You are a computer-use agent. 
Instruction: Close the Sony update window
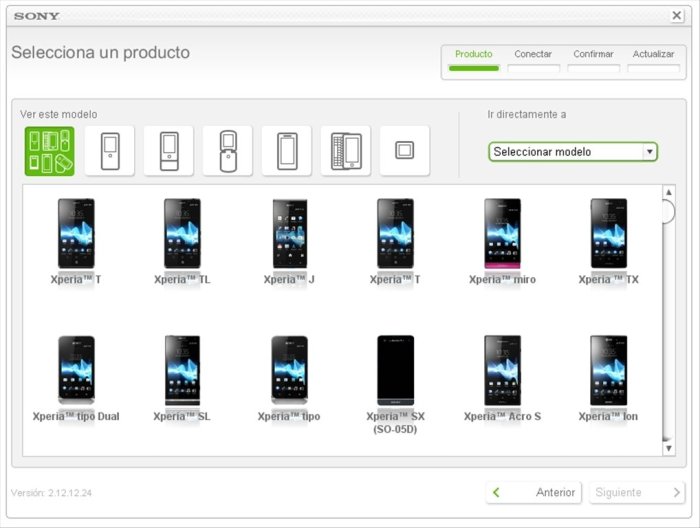point(676,16)
